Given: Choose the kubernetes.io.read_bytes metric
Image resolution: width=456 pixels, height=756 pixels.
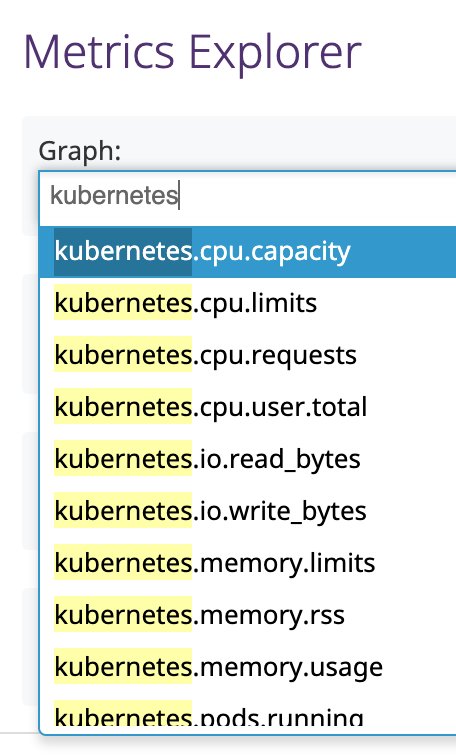Looking at the screenshot, I should coord(248,459).
